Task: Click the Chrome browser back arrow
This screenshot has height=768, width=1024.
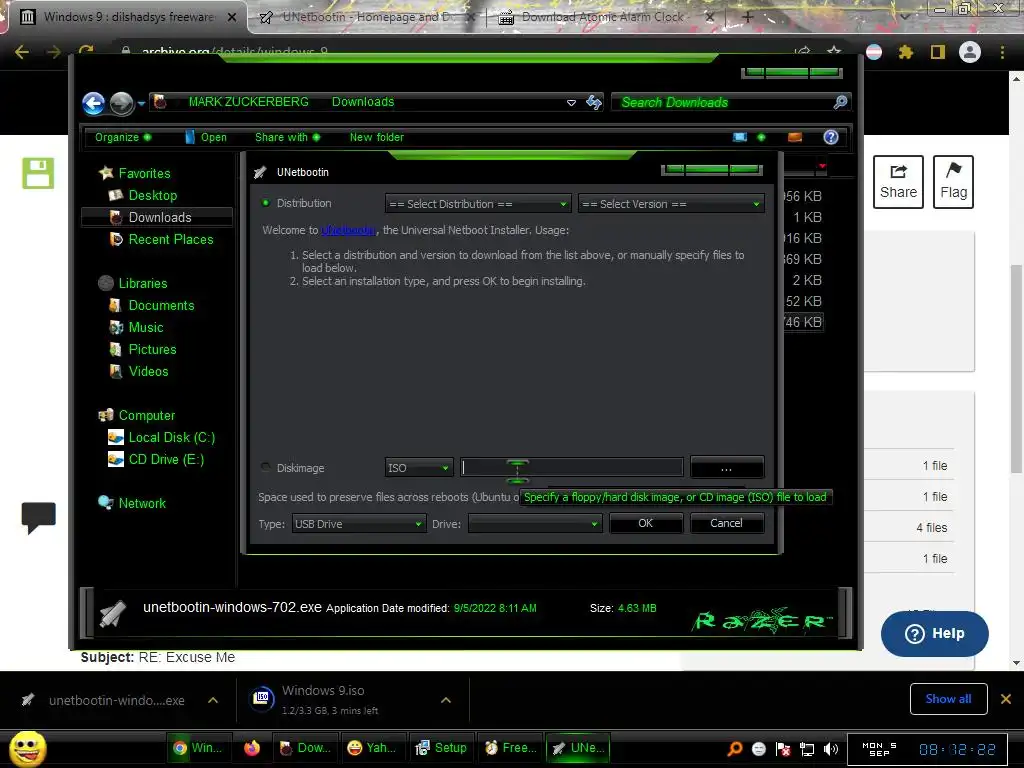Action: 22,52
